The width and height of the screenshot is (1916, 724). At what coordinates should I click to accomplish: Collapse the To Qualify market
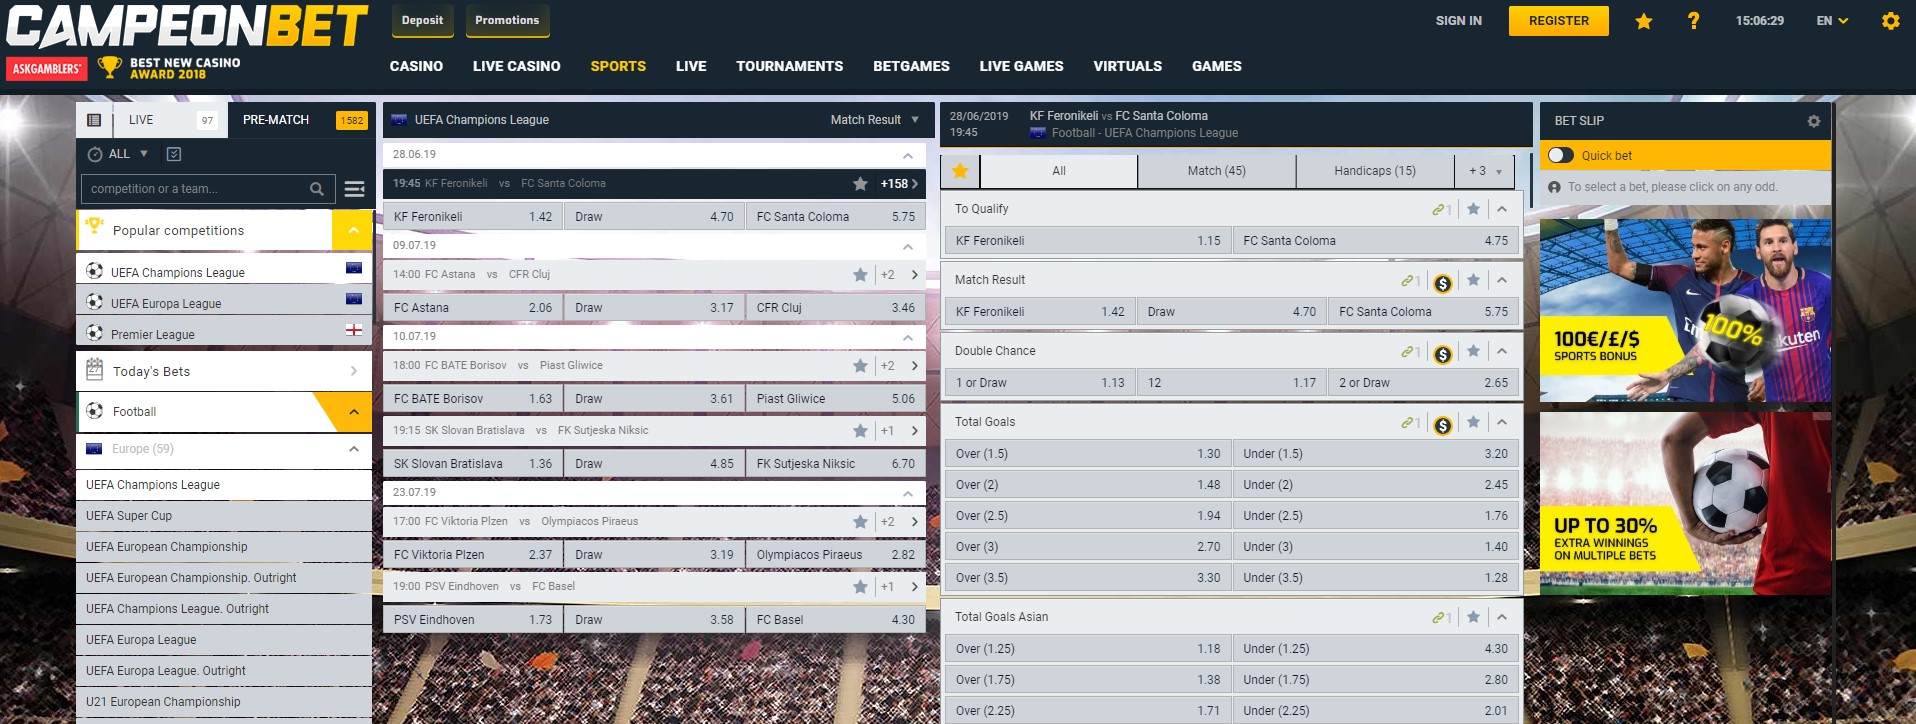[1502, 209]
